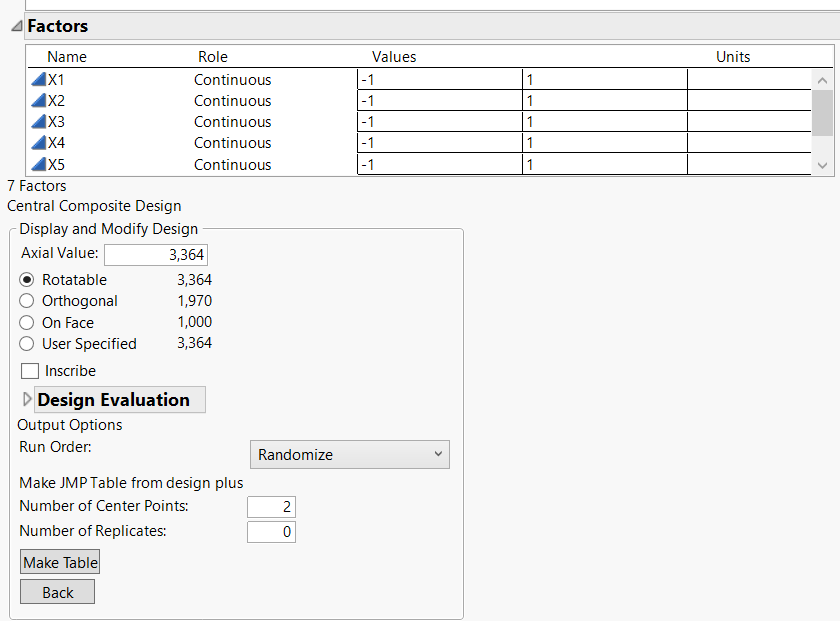Click the continuous factor icon next to X3

coord(39,122)
